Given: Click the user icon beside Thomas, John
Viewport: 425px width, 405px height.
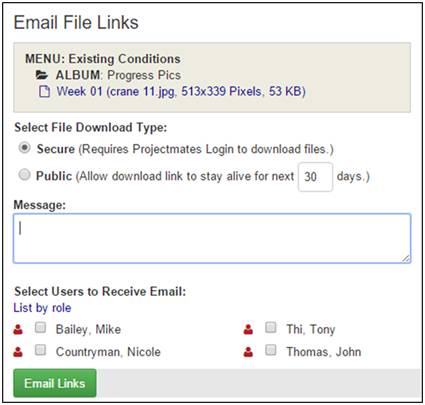Looking at the screenshot, I should tap(248, 352).
